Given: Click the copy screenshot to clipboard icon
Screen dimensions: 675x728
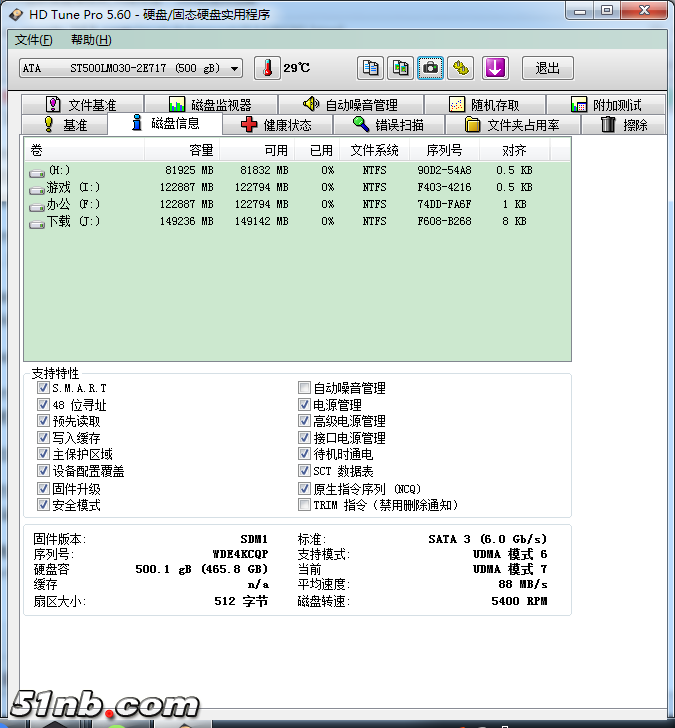Looking at the screenshot, I should pos(401,68).
